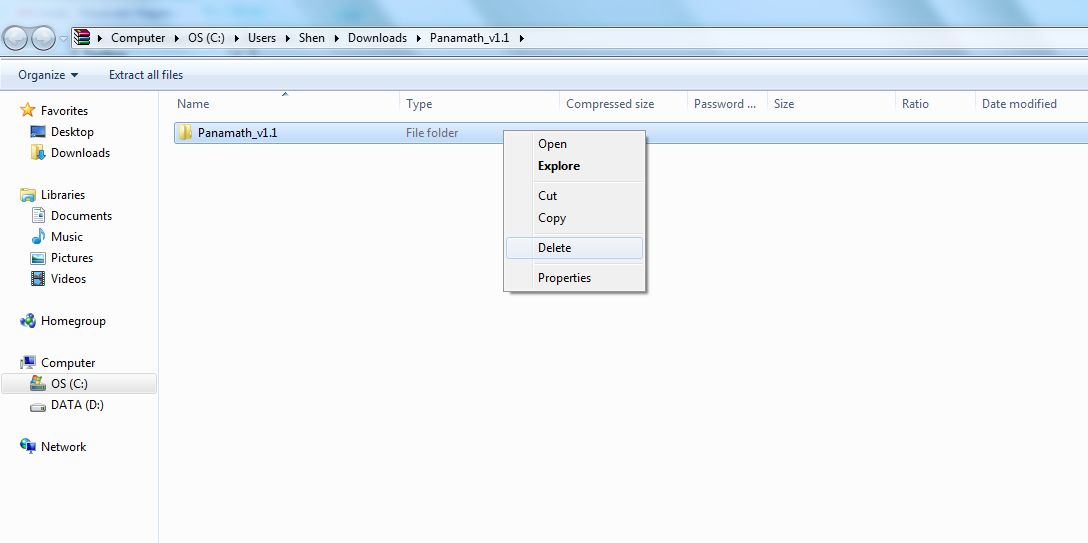1088x543 pixels.
Task: Expand the arrow after OS (C:) in address bar
Action: coord(237,38)
